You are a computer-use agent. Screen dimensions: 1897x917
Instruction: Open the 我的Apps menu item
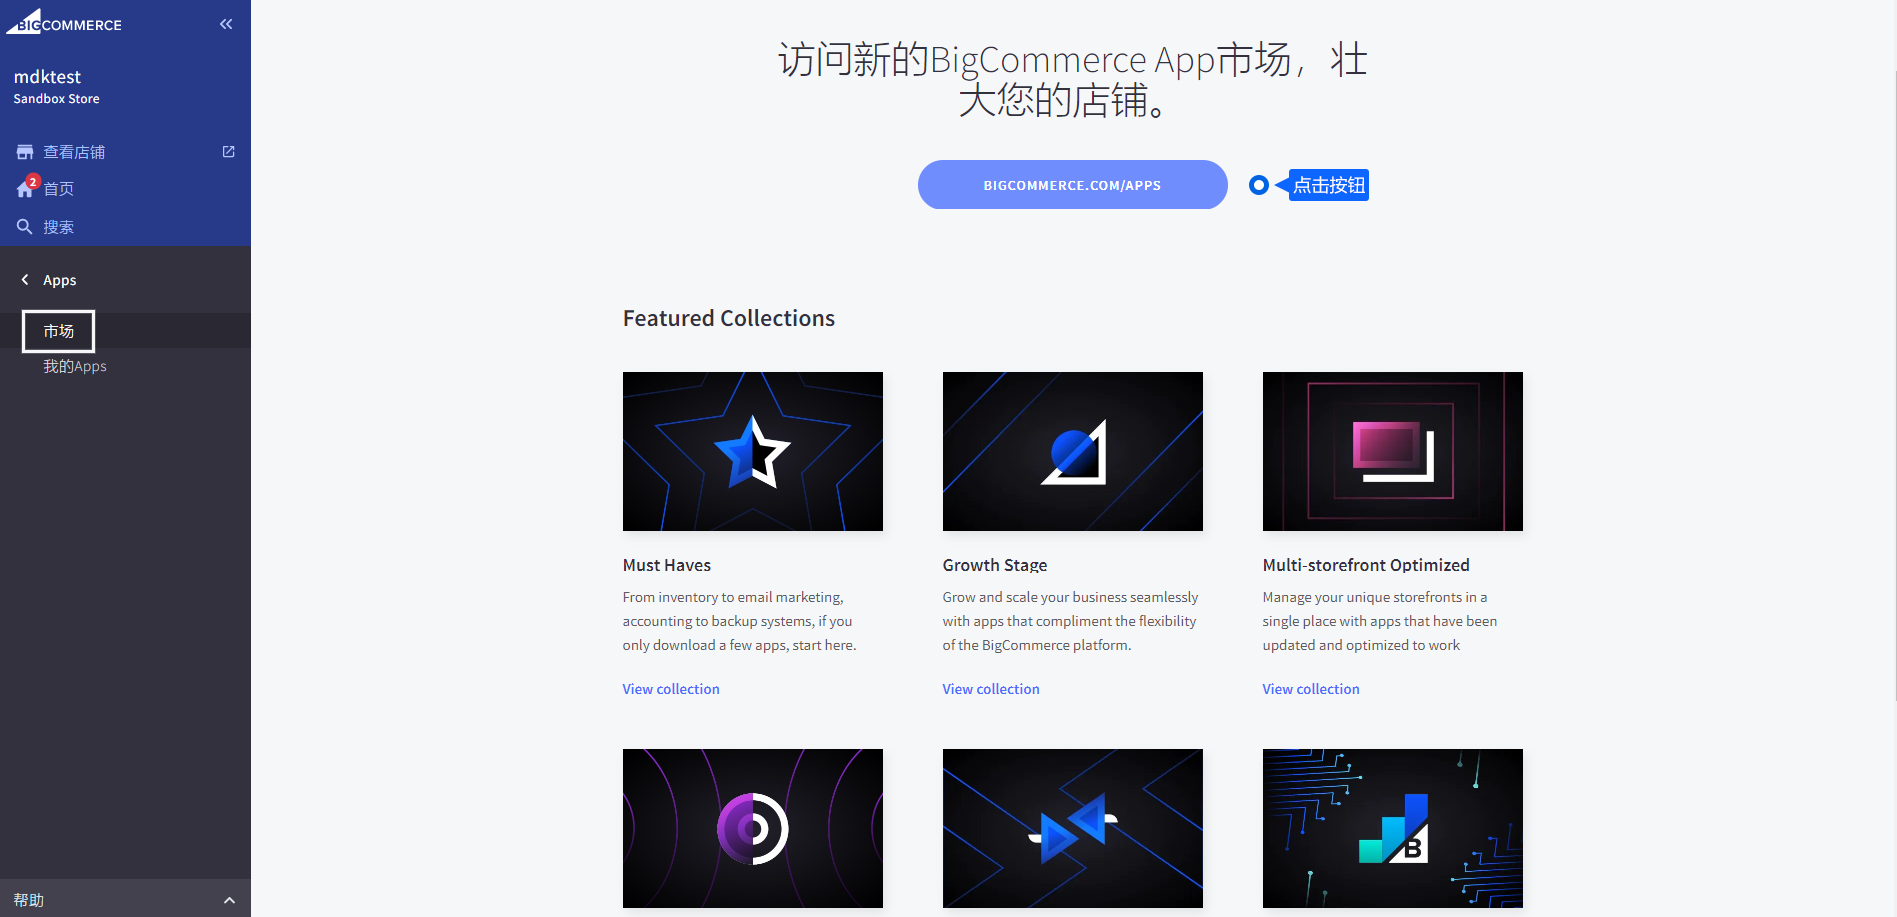point(75,366)
